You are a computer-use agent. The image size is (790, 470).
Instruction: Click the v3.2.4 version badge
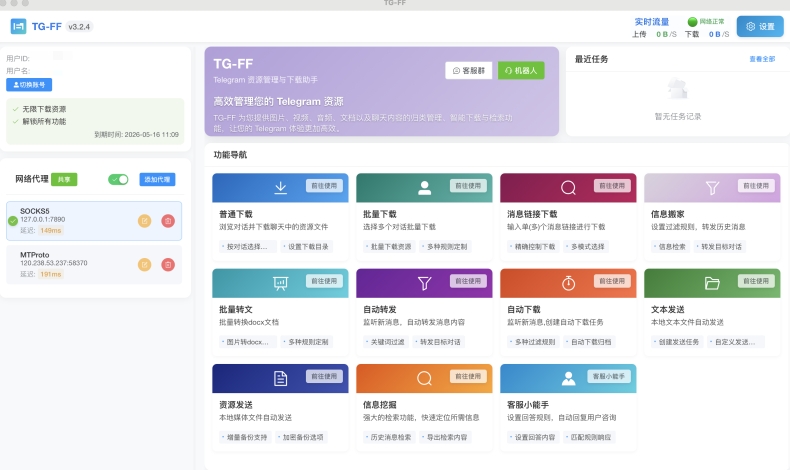click(79, 27)
